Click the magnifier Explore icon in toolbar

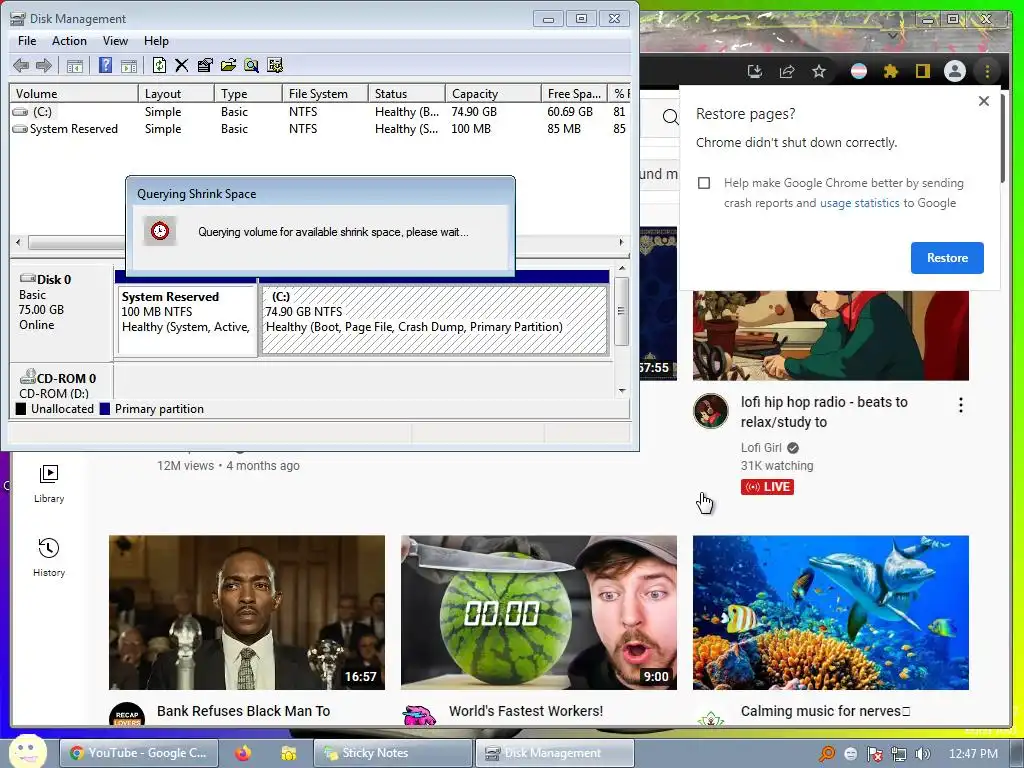point(251,65)
